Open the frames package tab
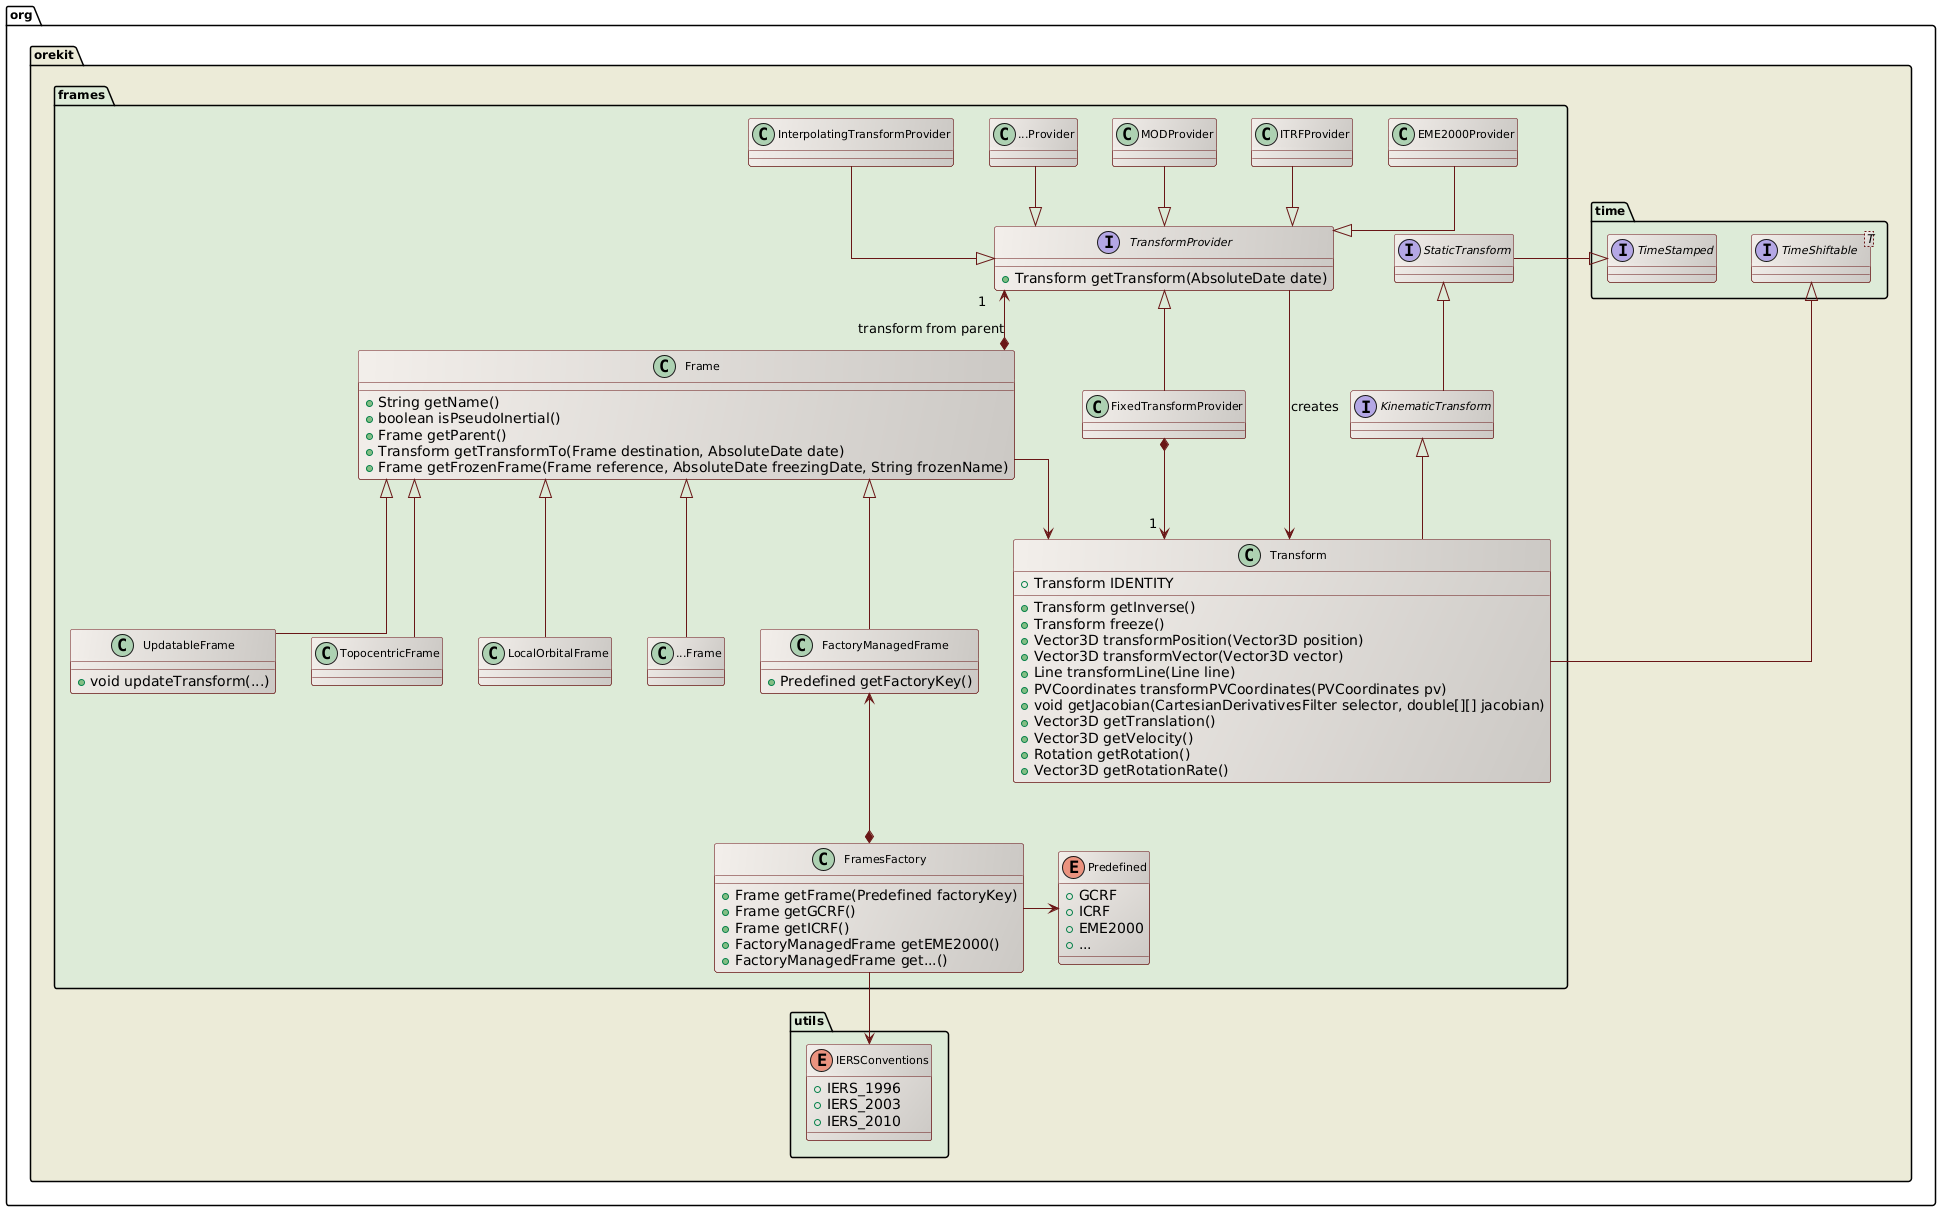1941x1211 pixels. 80,95
